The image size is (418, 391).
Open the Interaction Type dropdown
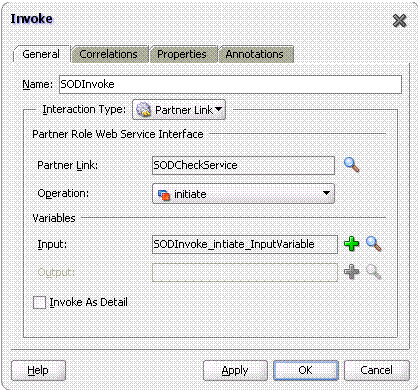(x=179, y=110)
